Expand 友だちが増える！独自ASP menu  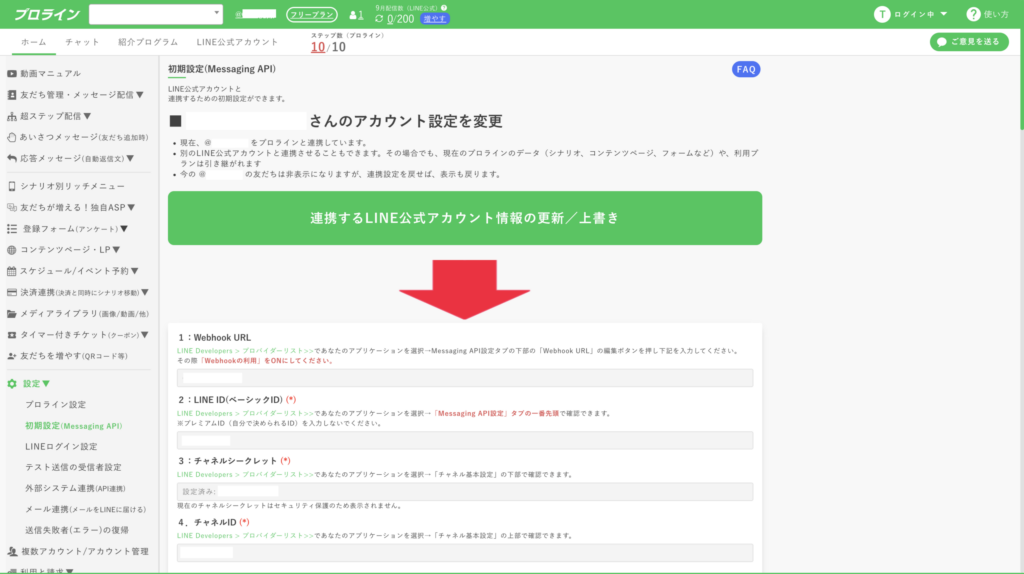click(x=78, y=208)
